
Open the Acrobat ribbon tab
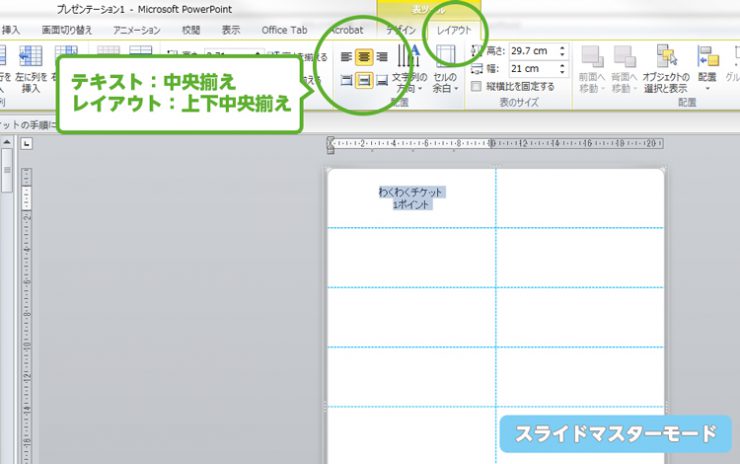[x=347, y=30]
